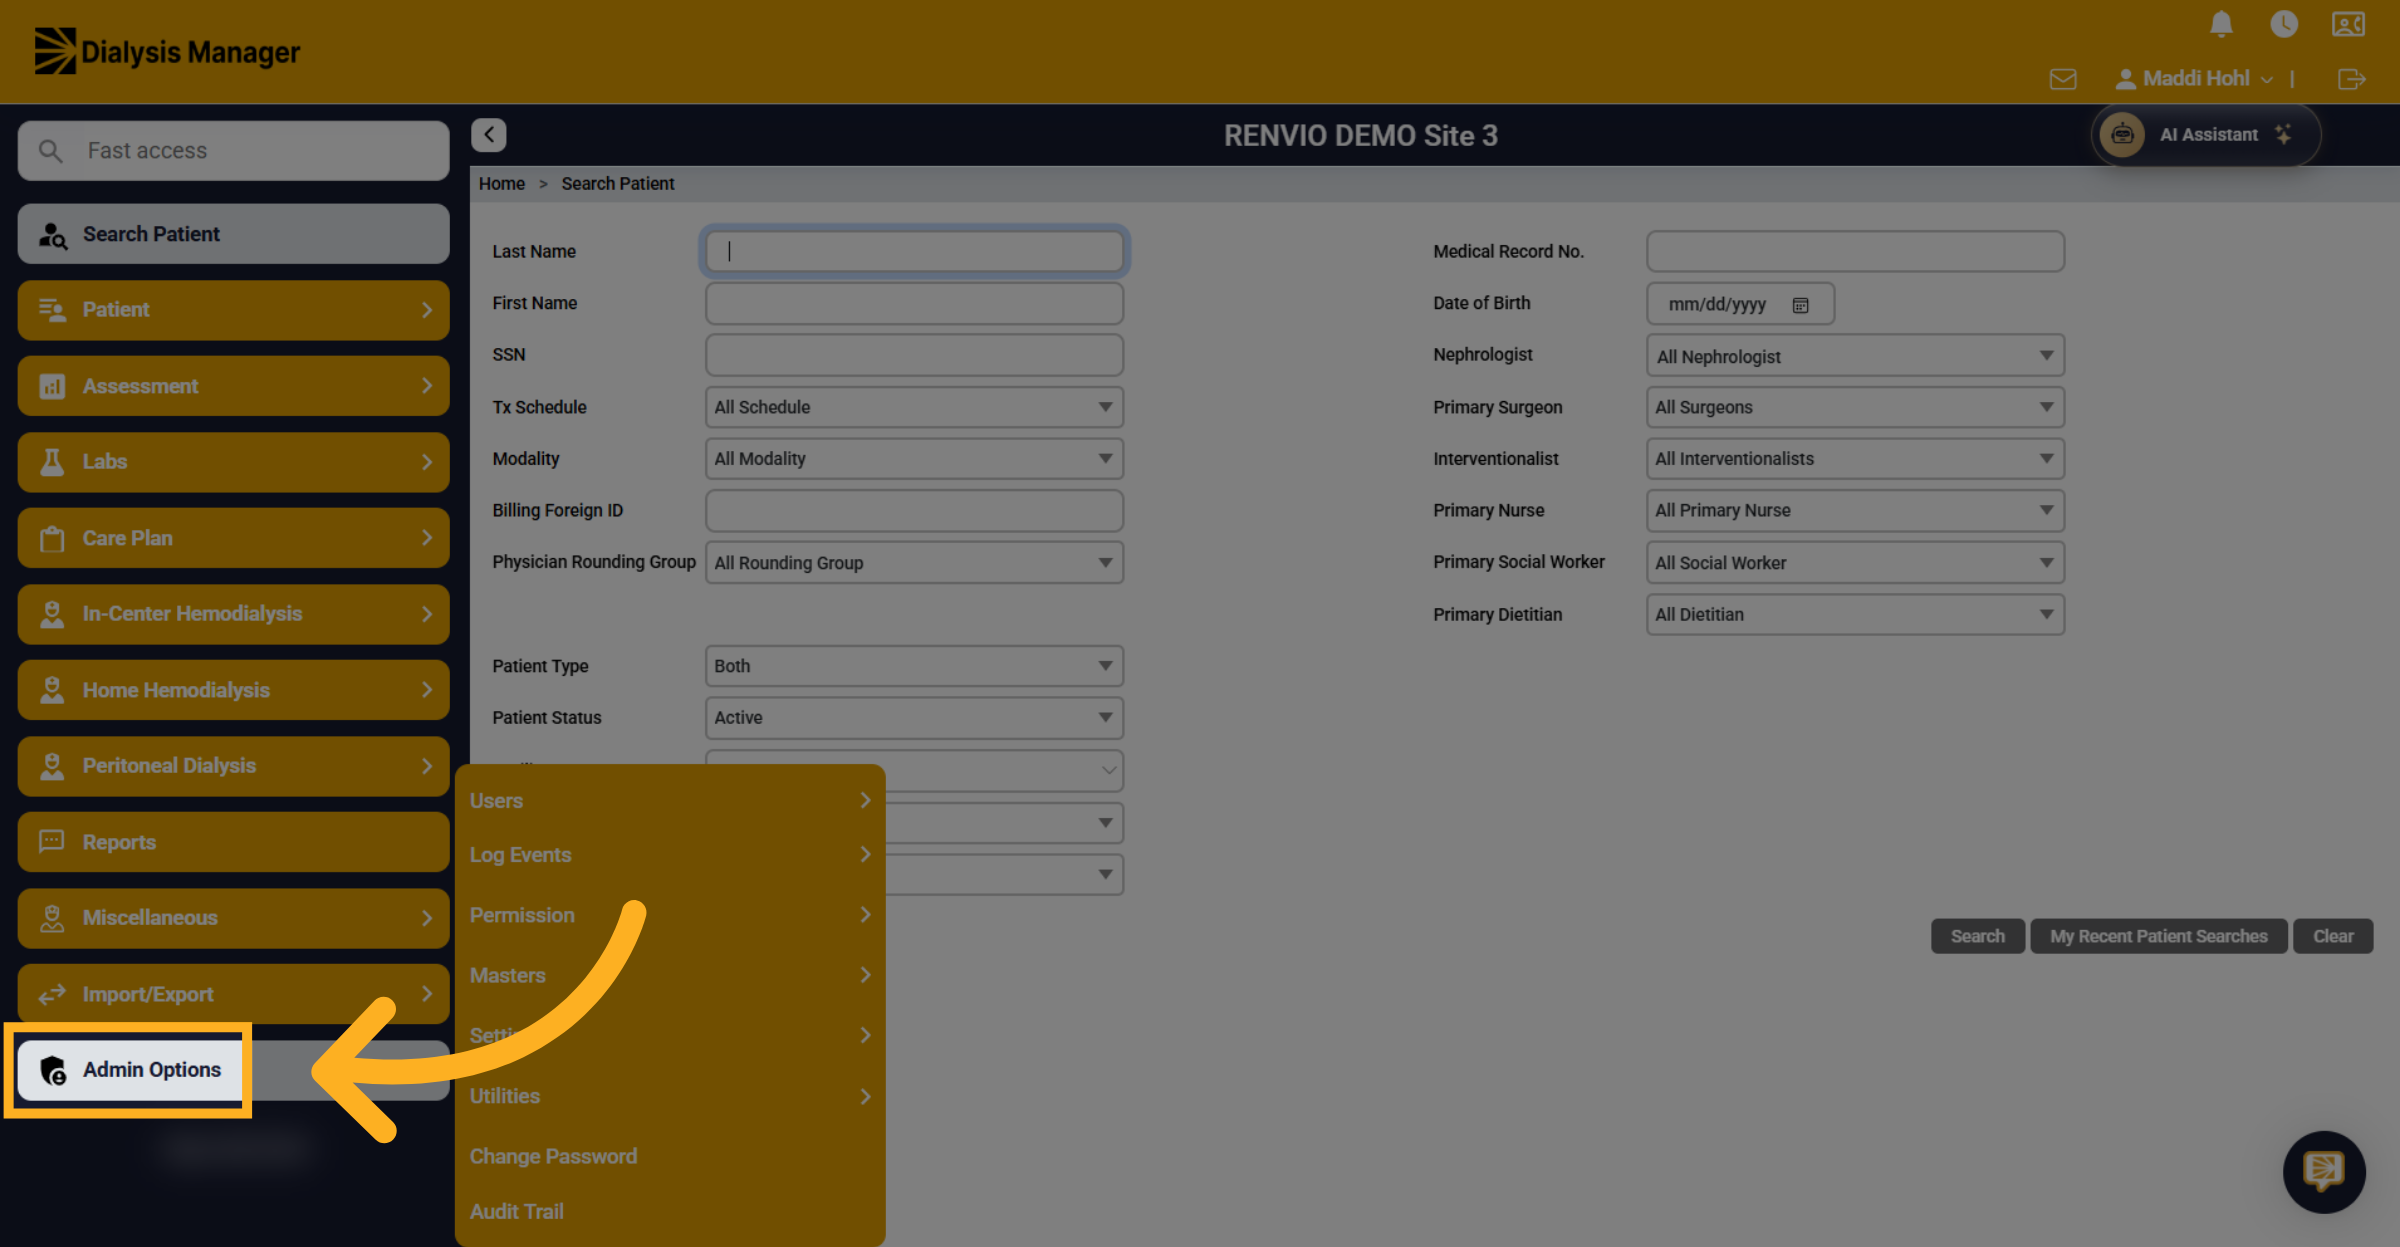Open the Masters submenu
The image size is (2400, 1247).
click(x=670, y=975)
